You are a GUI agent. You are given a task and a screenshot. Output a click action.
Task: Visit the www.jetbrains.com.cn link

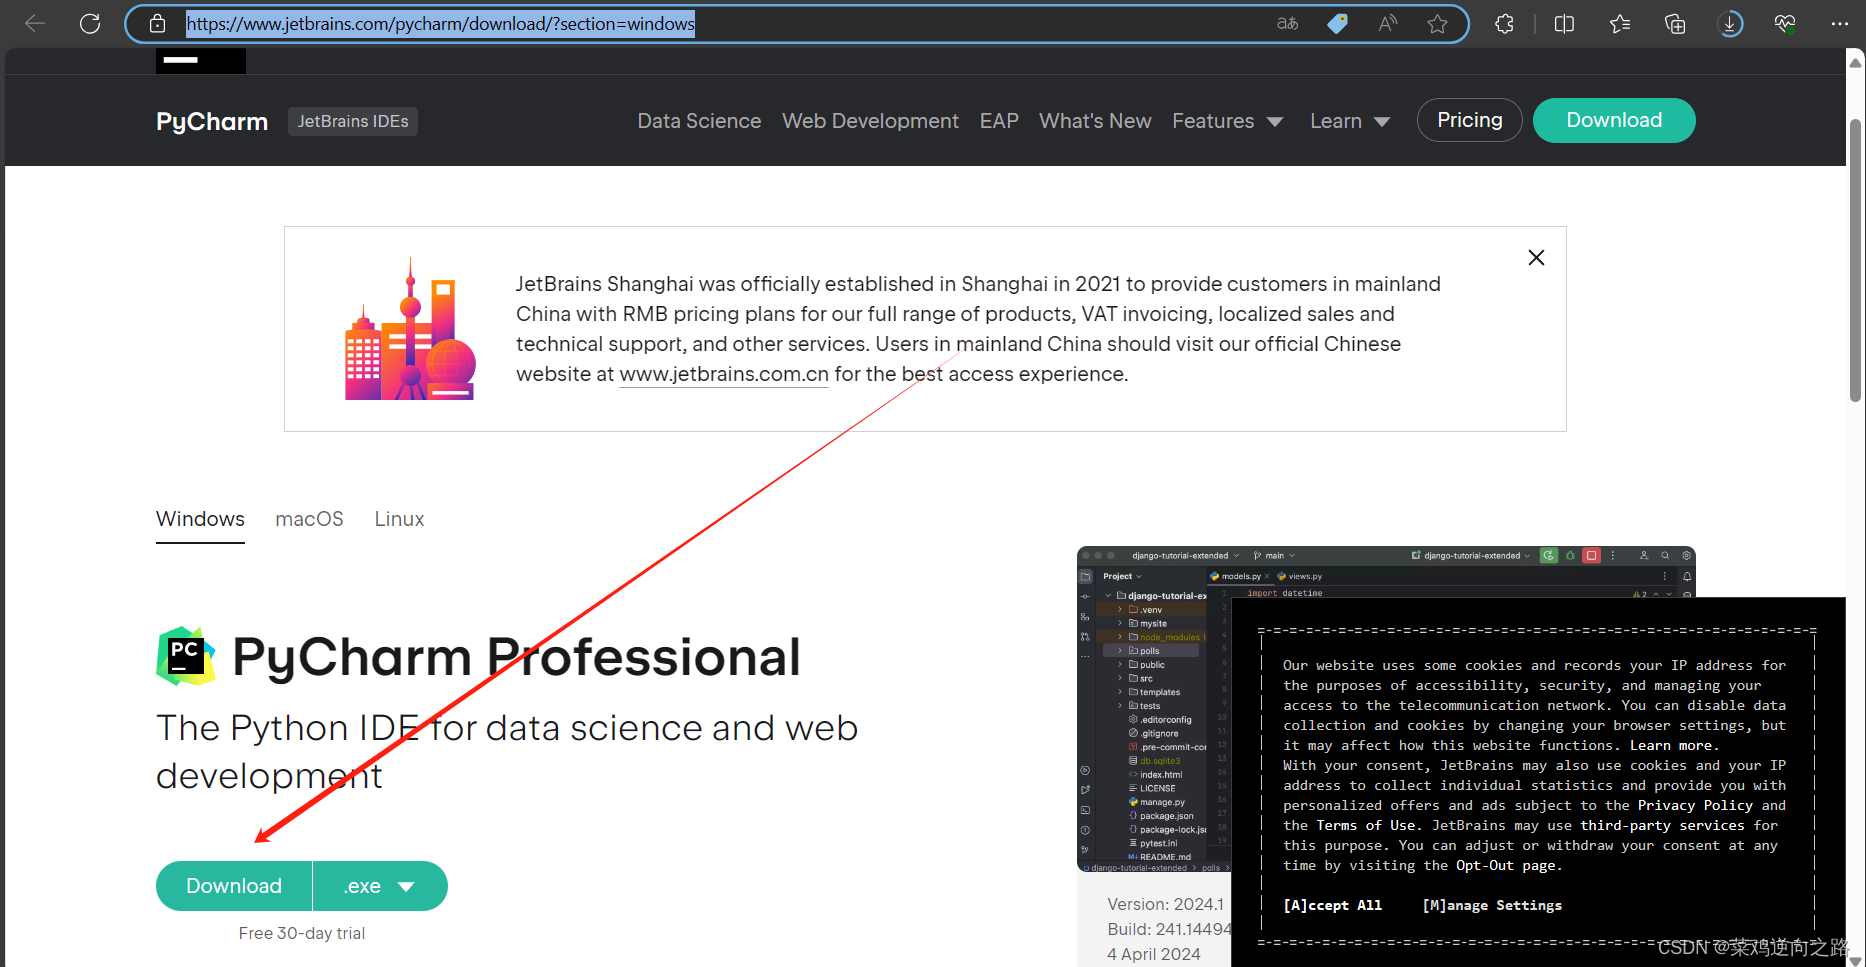[723, 374]
